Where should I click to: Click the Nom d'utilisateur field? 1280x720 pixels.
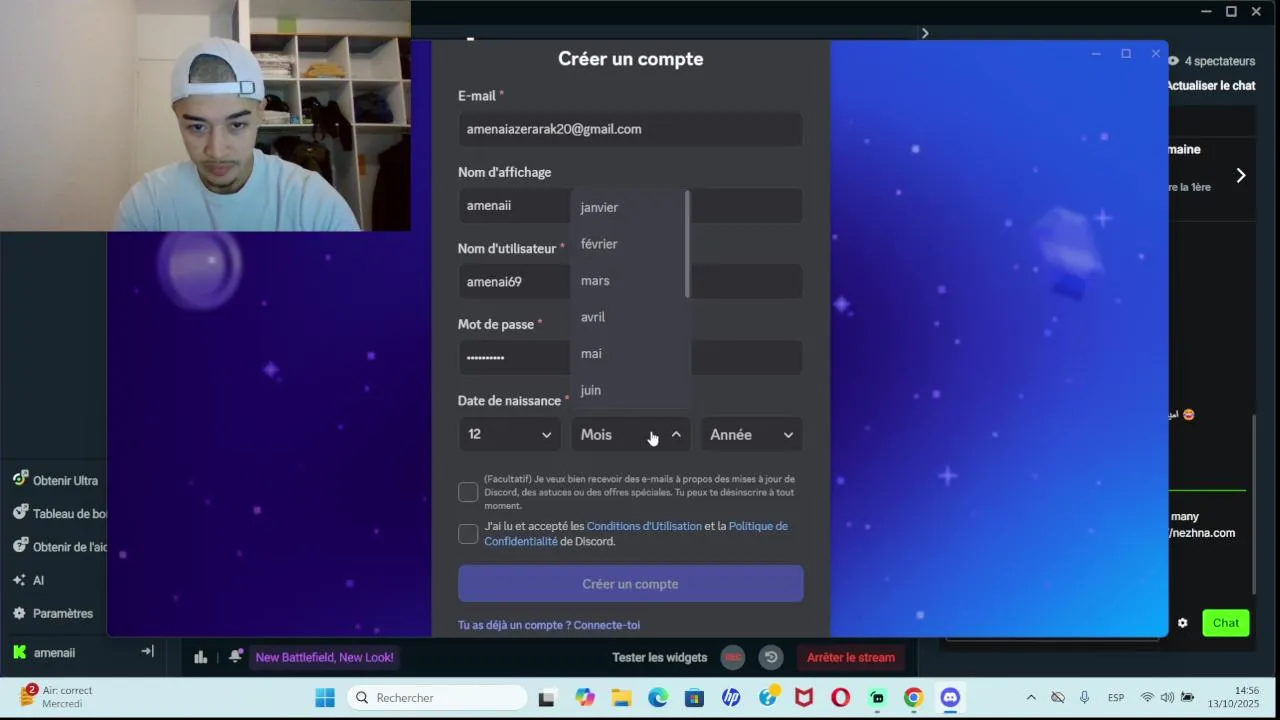pos(630,281)
